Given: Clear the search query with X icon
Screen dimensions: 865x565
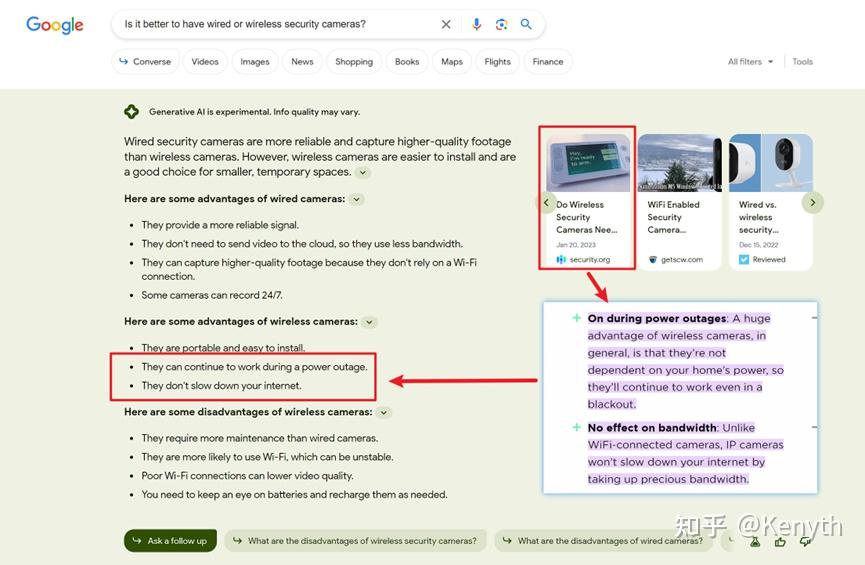Looking at the screenshot, I should (x=446, y=24).
